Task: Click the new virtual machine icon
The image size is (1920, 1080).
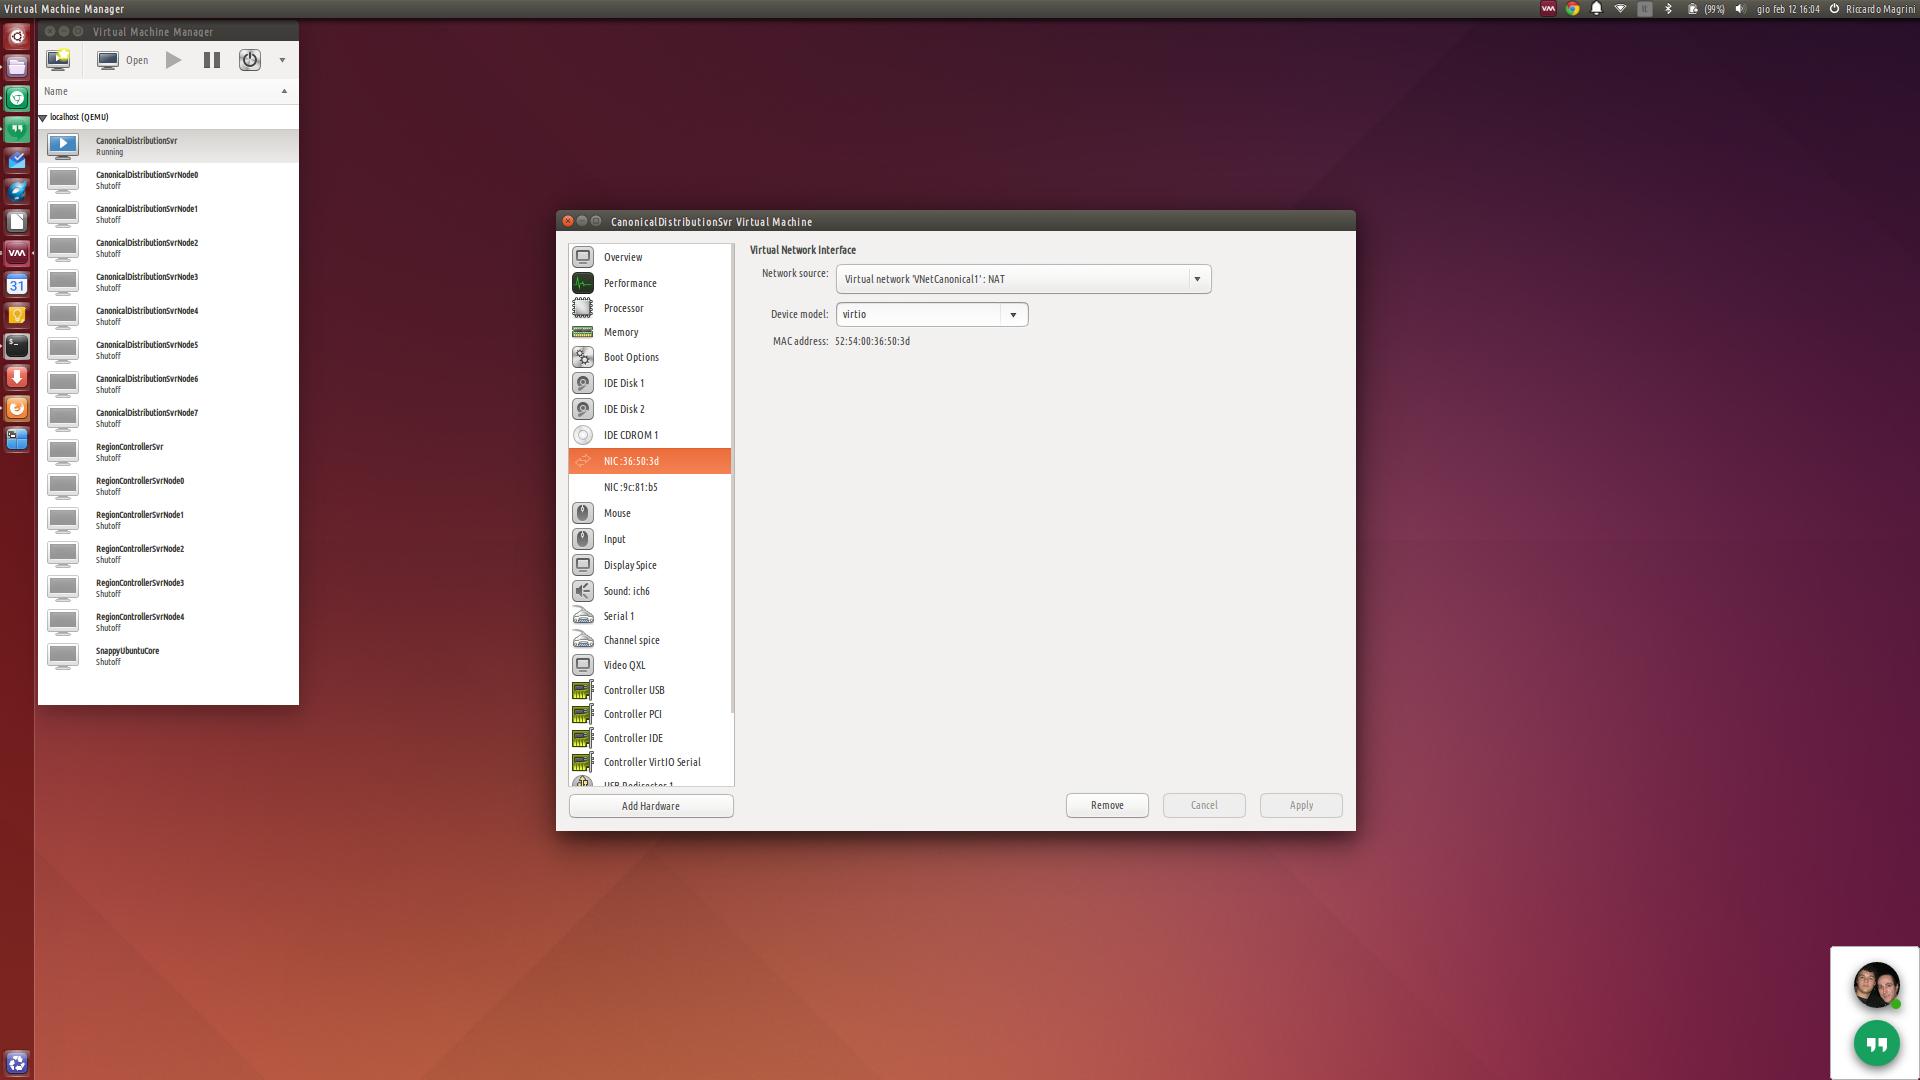Action: pyautogui.click(x=58, y=60)
